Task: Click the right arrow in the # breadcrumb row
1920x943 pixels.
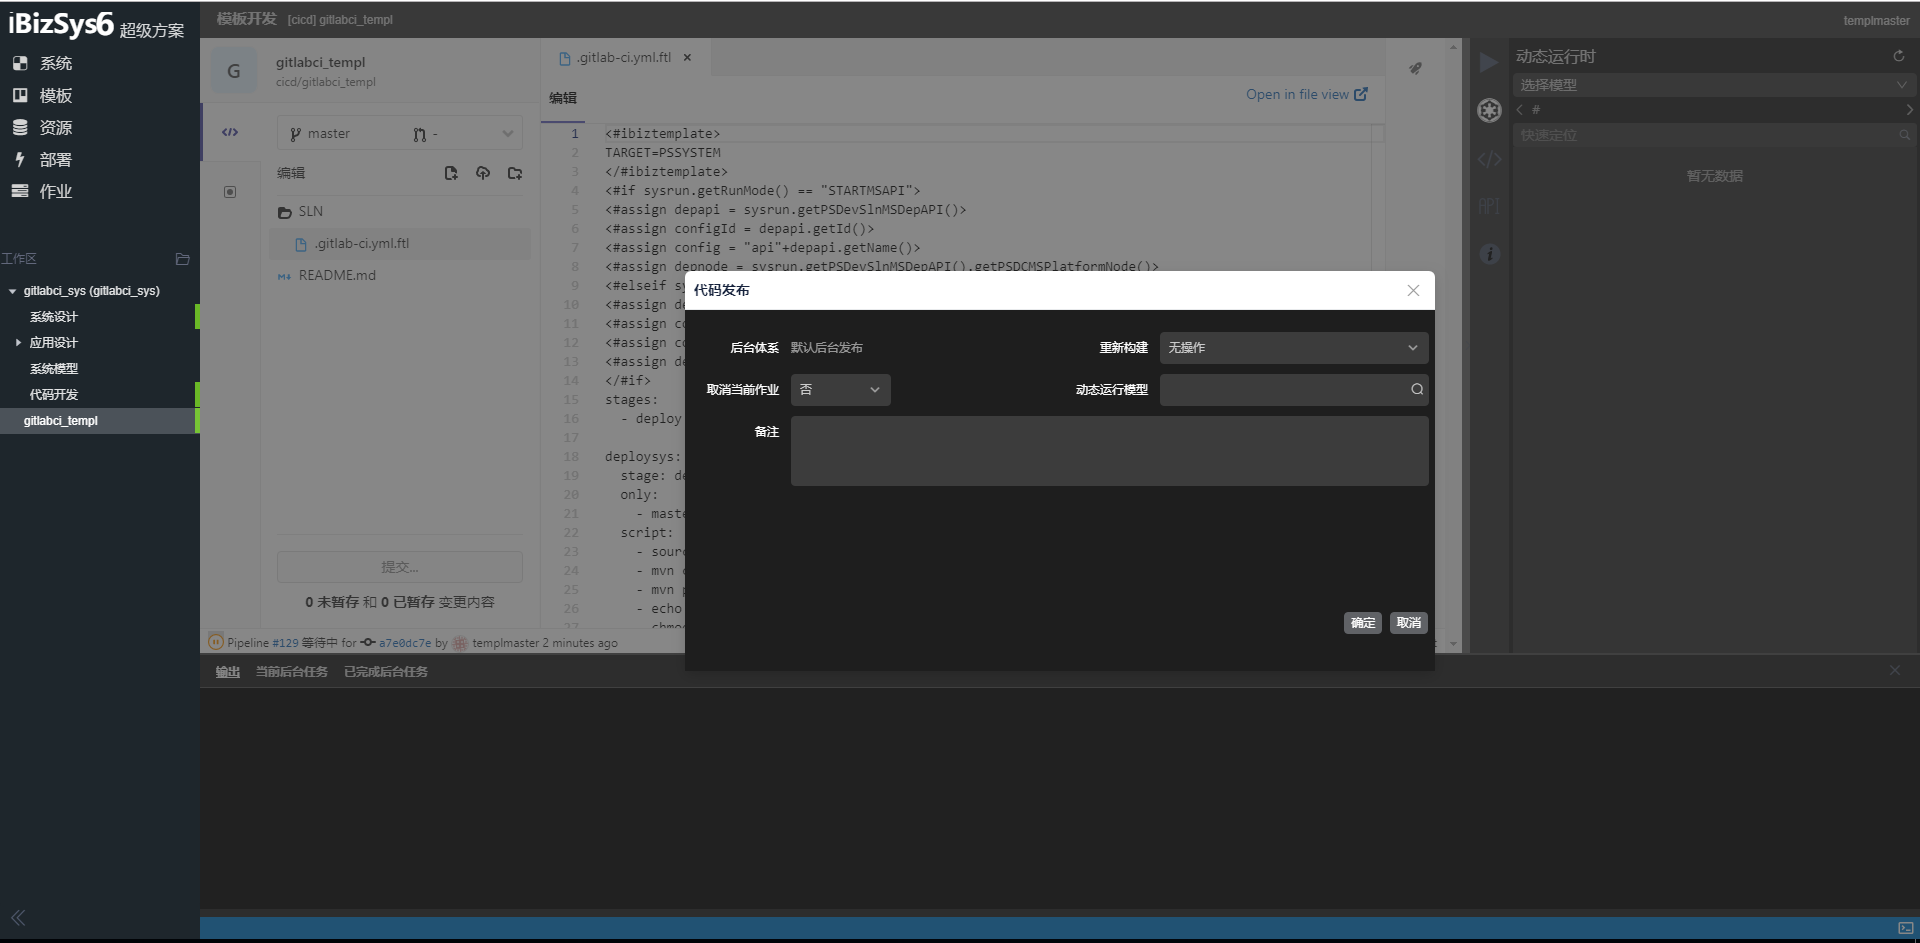Action: 1908,110
